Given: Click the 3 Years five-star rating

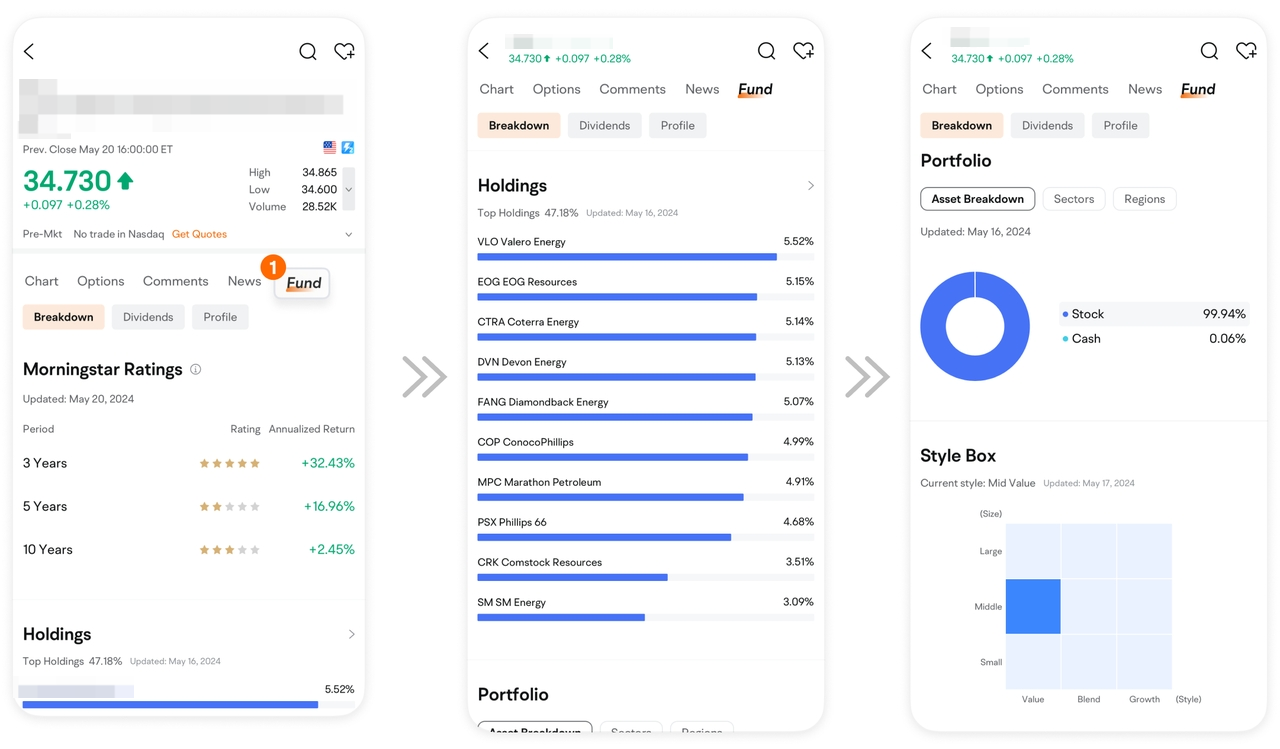Looking at the screenshot, I should pos(230,463).
